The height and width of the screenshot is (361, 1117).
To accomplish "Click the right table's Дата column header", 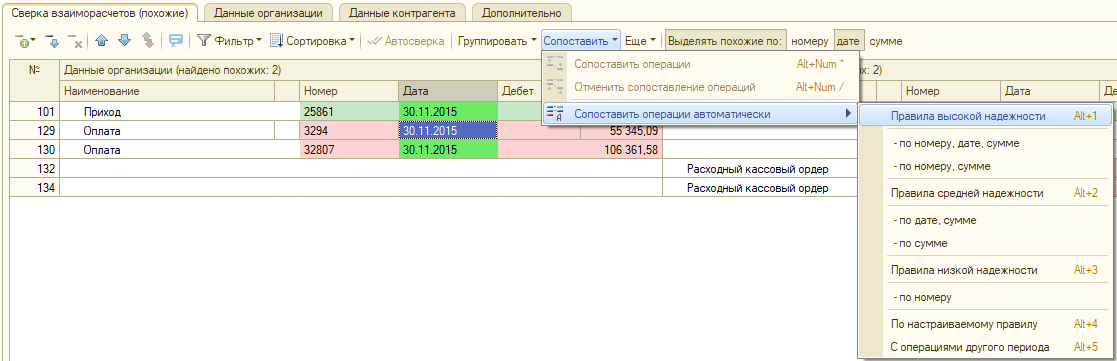I will (x=1050, y=91).
